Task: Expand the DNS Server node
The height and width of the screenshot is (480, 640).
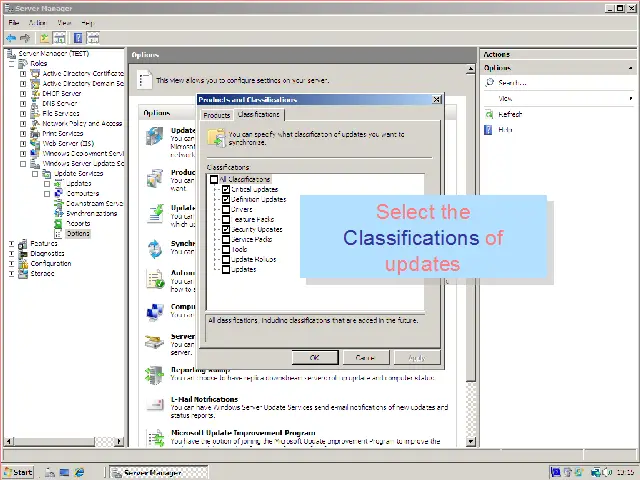Action: pyautogui.click(x=23, y=104)
